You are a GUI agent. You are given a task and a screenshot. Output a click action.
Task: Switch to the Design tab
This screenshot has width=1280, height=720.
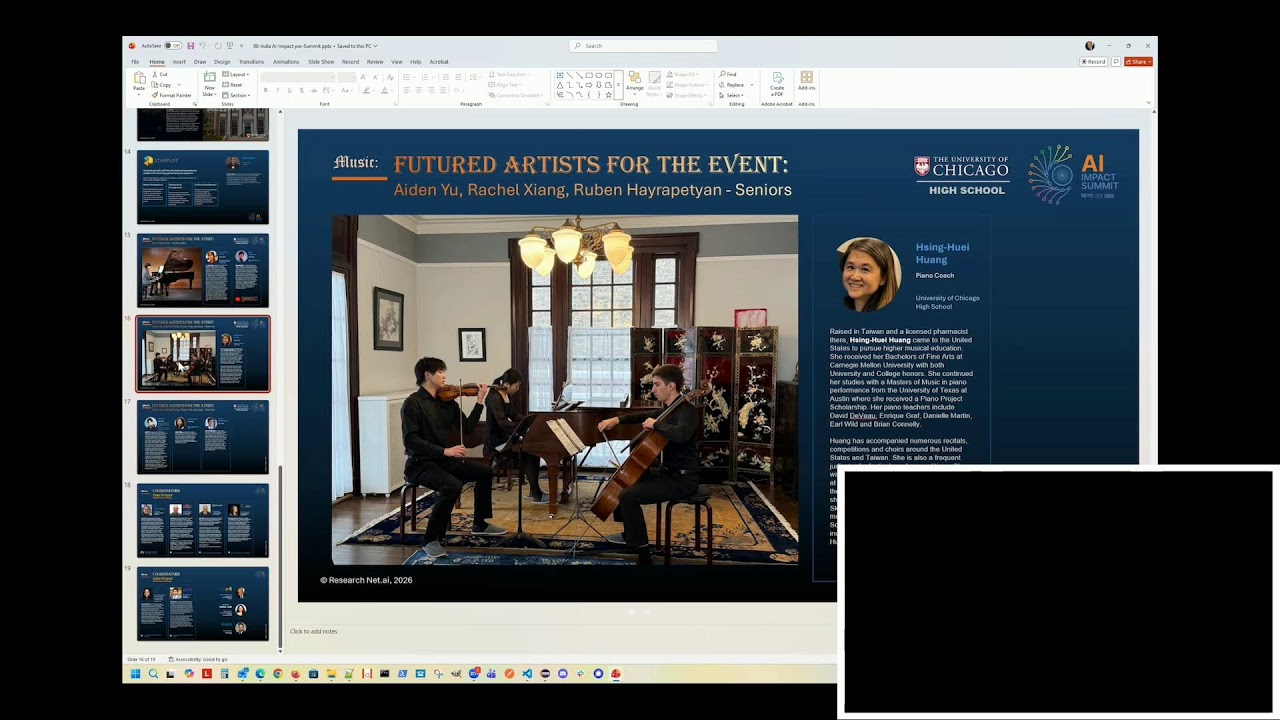point(222,62)
